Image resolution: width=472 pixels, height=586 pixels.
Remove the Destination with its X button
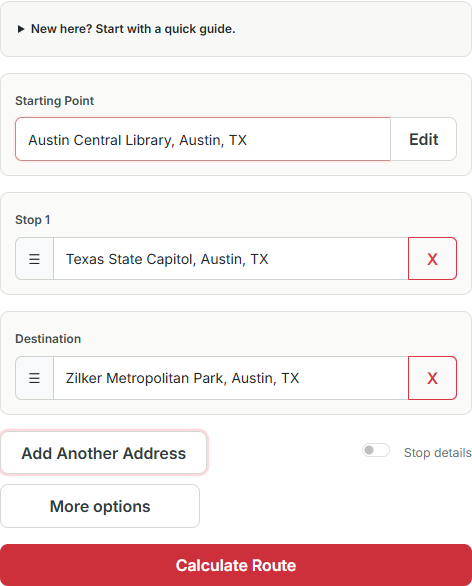[432, 378]
